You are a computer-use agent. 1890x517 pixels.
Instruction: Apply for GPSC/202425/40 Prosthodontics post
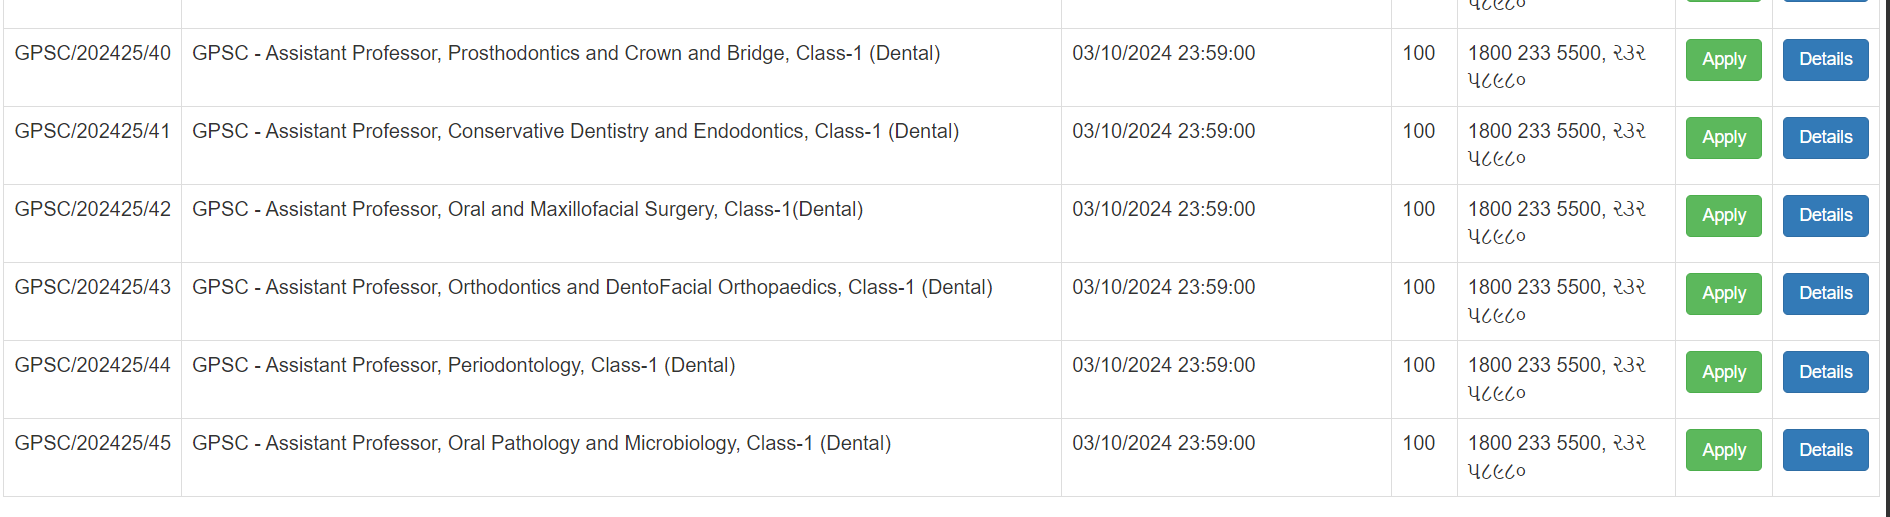tap(1723, 60)
